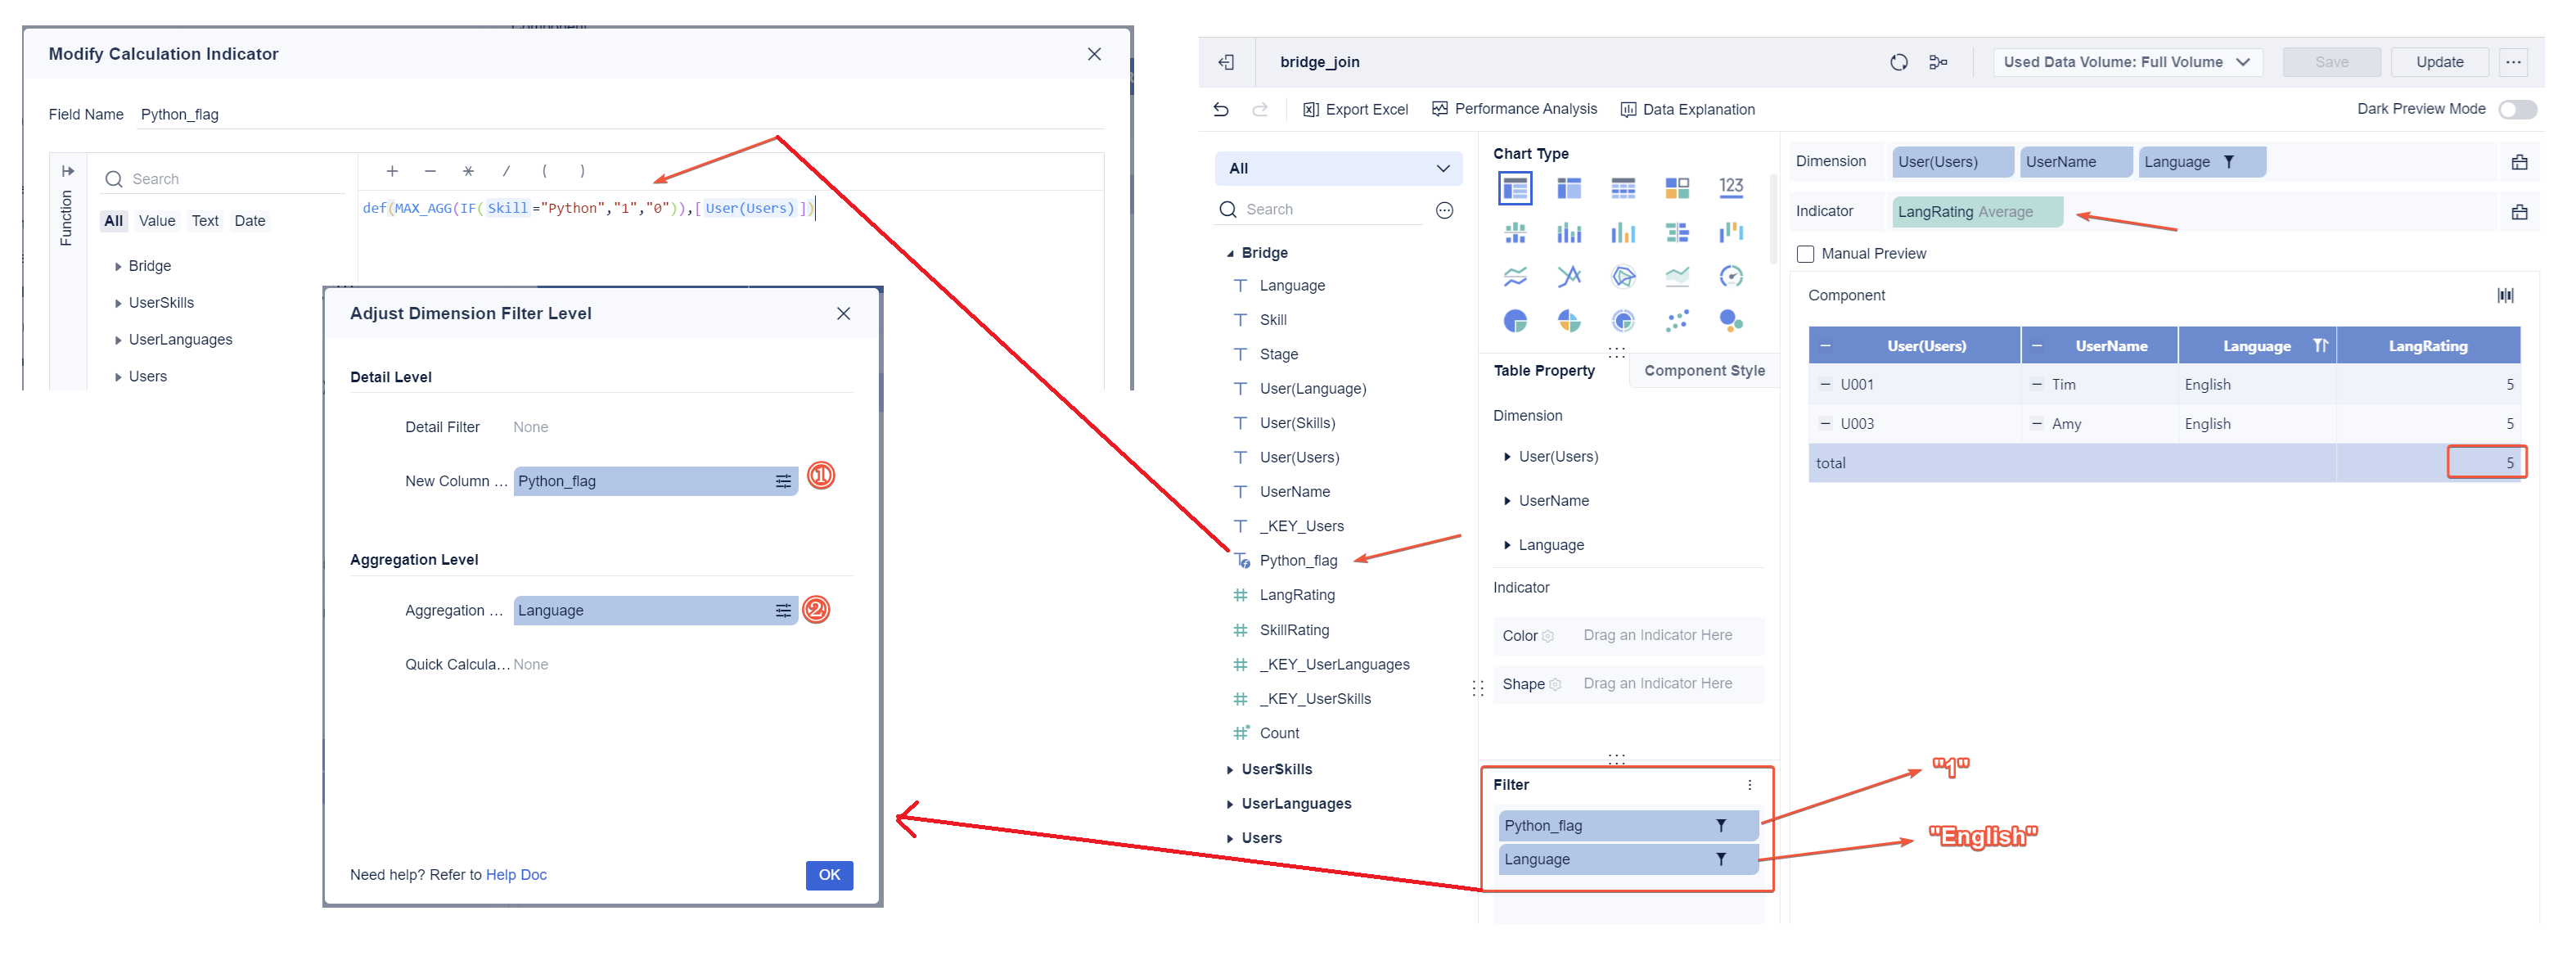Switch to the Component Style tab

pos(1704,371)
